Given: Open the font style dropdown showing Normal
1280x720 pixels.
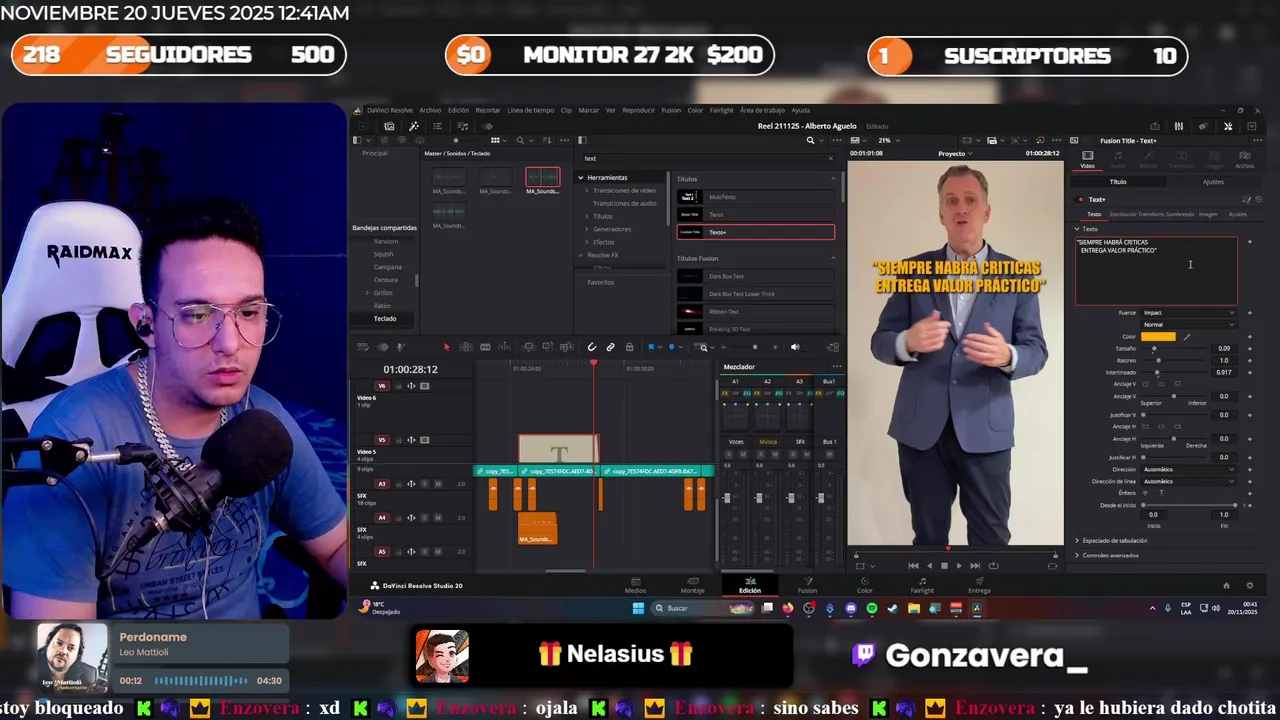Looking at the screenshot, I should 1189,325.
